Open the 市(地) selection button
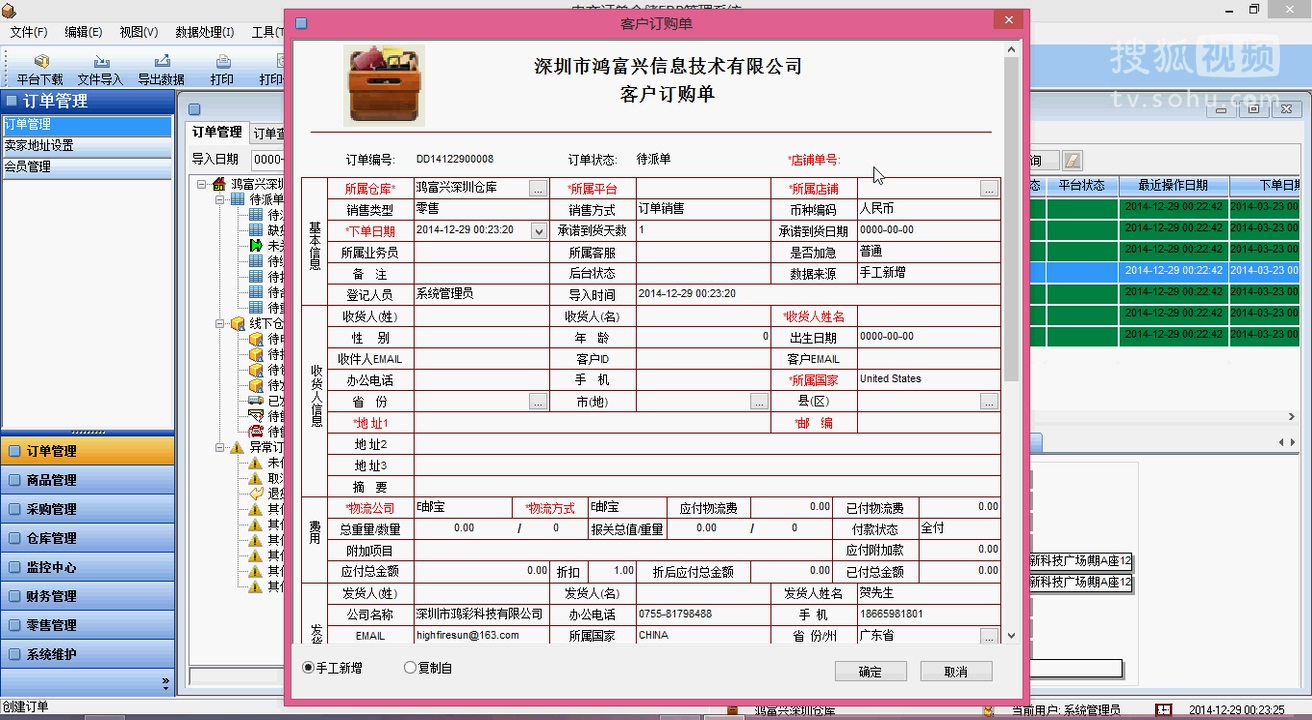Image resolution: width=1312 pixels, height=720 pixels. [x=760, y=401]
